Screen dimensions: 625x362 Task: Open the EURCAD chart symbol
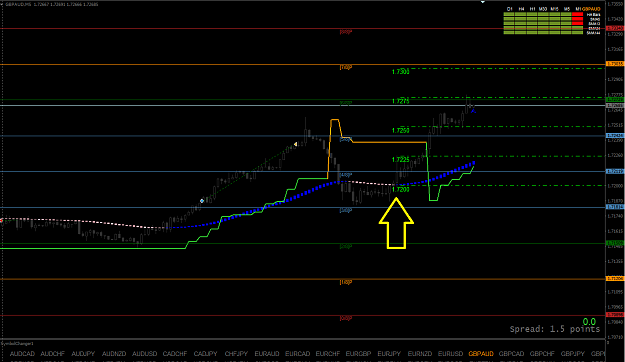point(297,354)
